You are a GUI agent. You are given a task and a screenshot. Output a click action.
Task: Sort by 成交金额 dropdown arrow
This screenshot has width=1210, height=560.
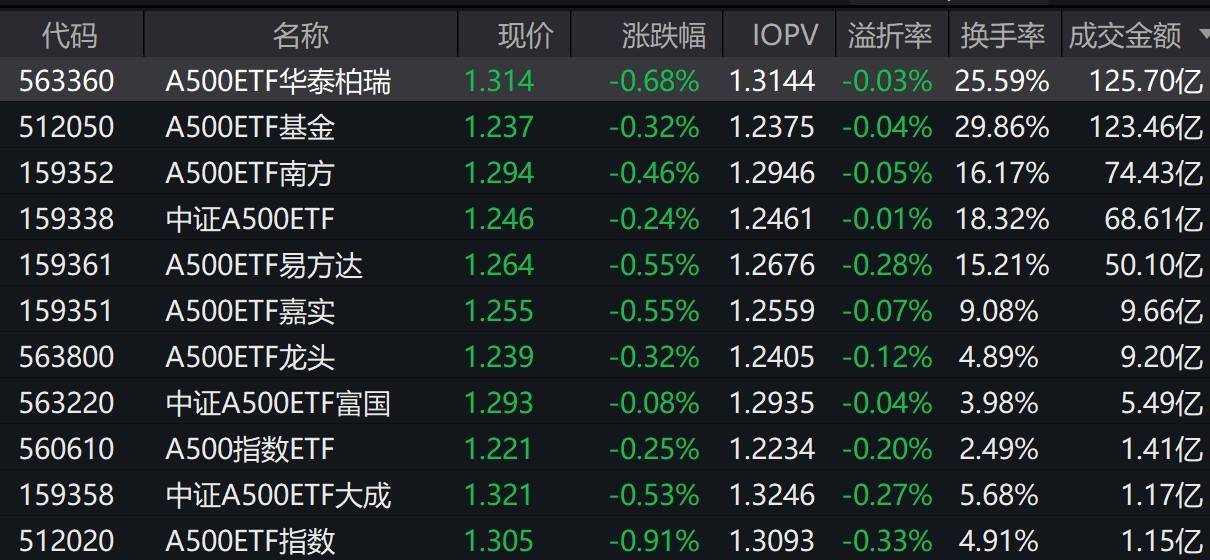(x=1202, y=36)
